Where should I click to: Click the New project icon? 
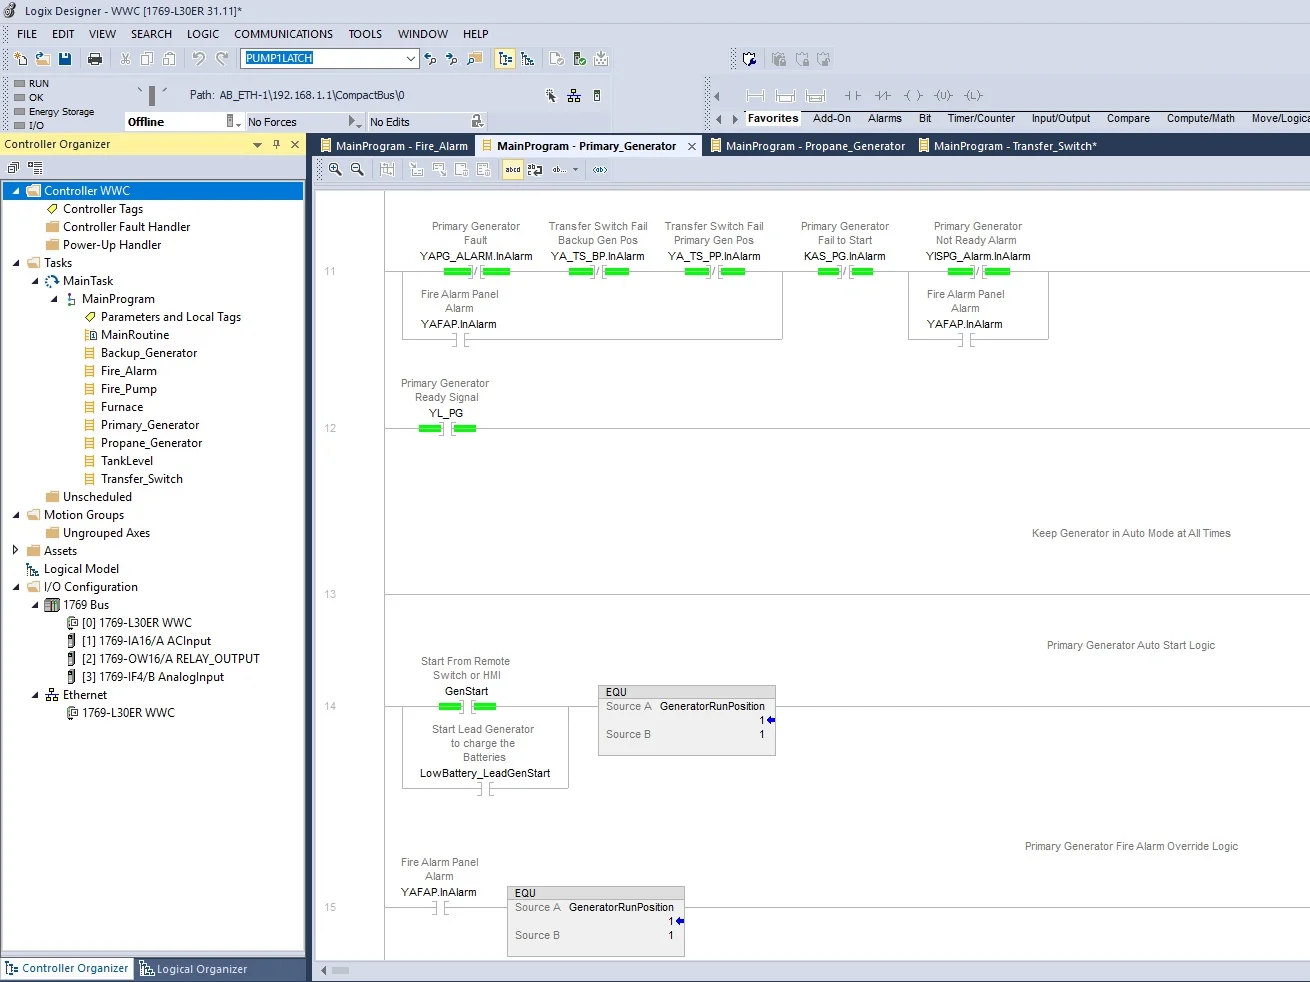(20, 59)
